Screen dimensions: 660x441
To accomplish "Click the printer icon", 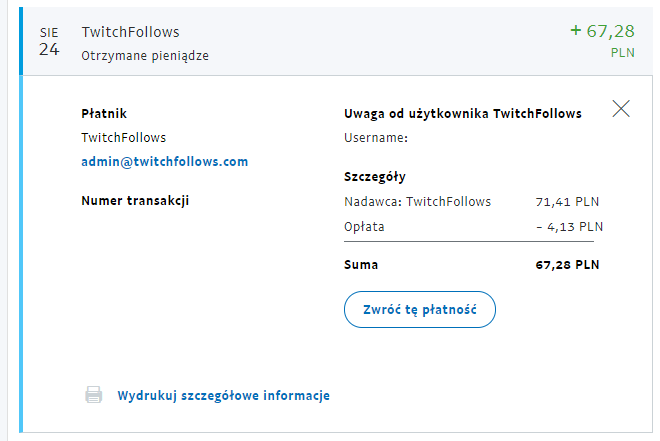I will pyautogui.click(x=94, y=395).
